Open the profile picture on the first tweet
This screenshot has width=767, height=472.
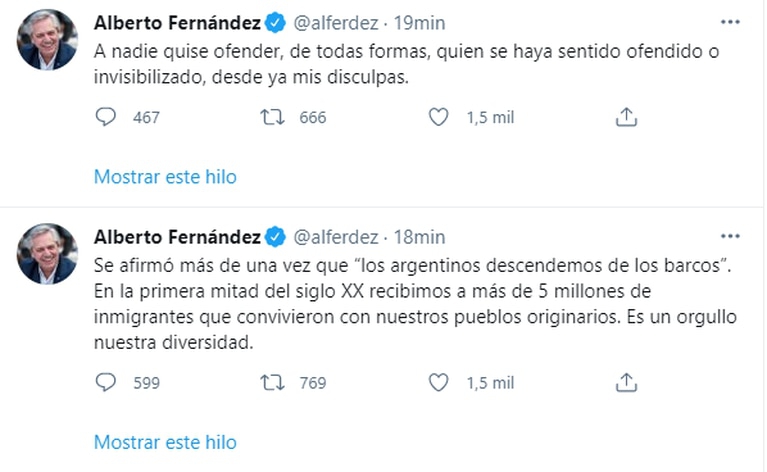(47, 40)
